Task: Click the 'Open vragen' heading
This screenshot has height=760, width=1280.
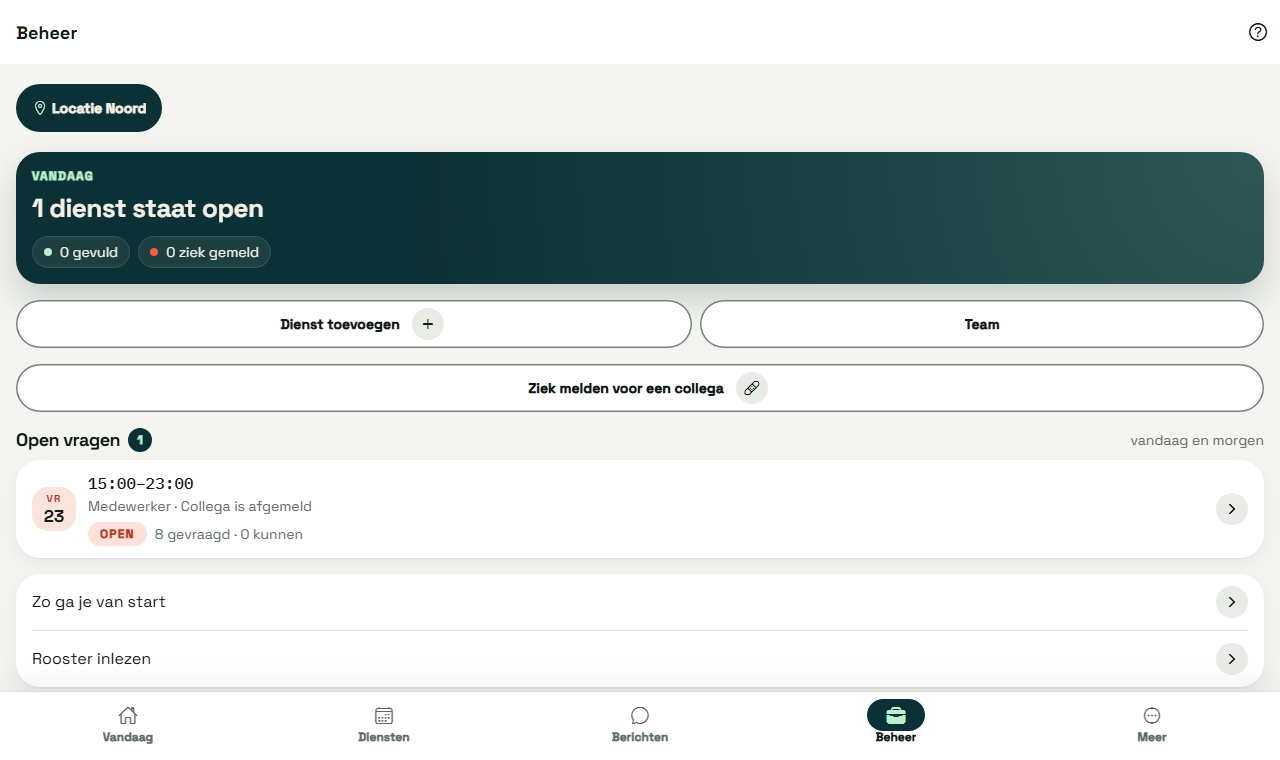Action: point(68,440)
